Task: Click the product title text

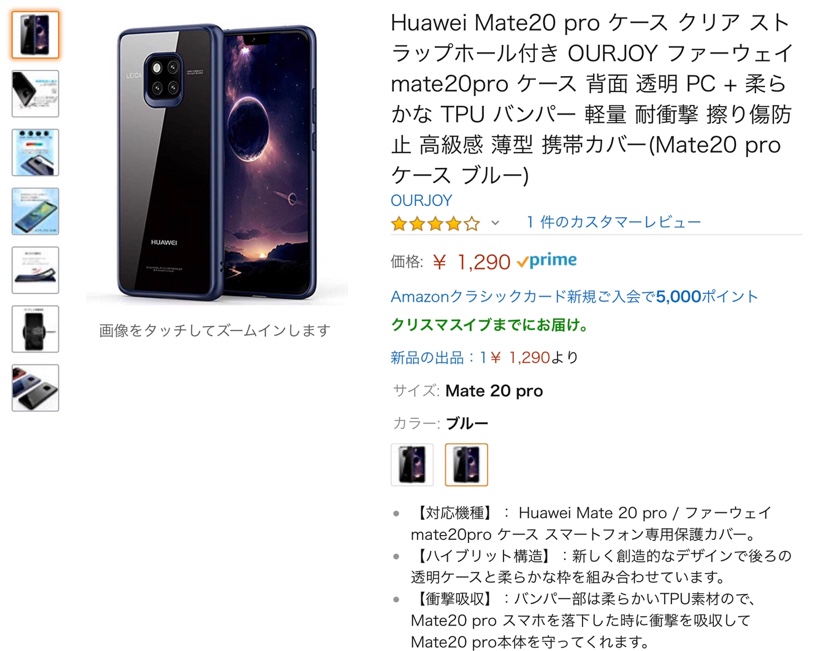Action: (x=591, y=99)
